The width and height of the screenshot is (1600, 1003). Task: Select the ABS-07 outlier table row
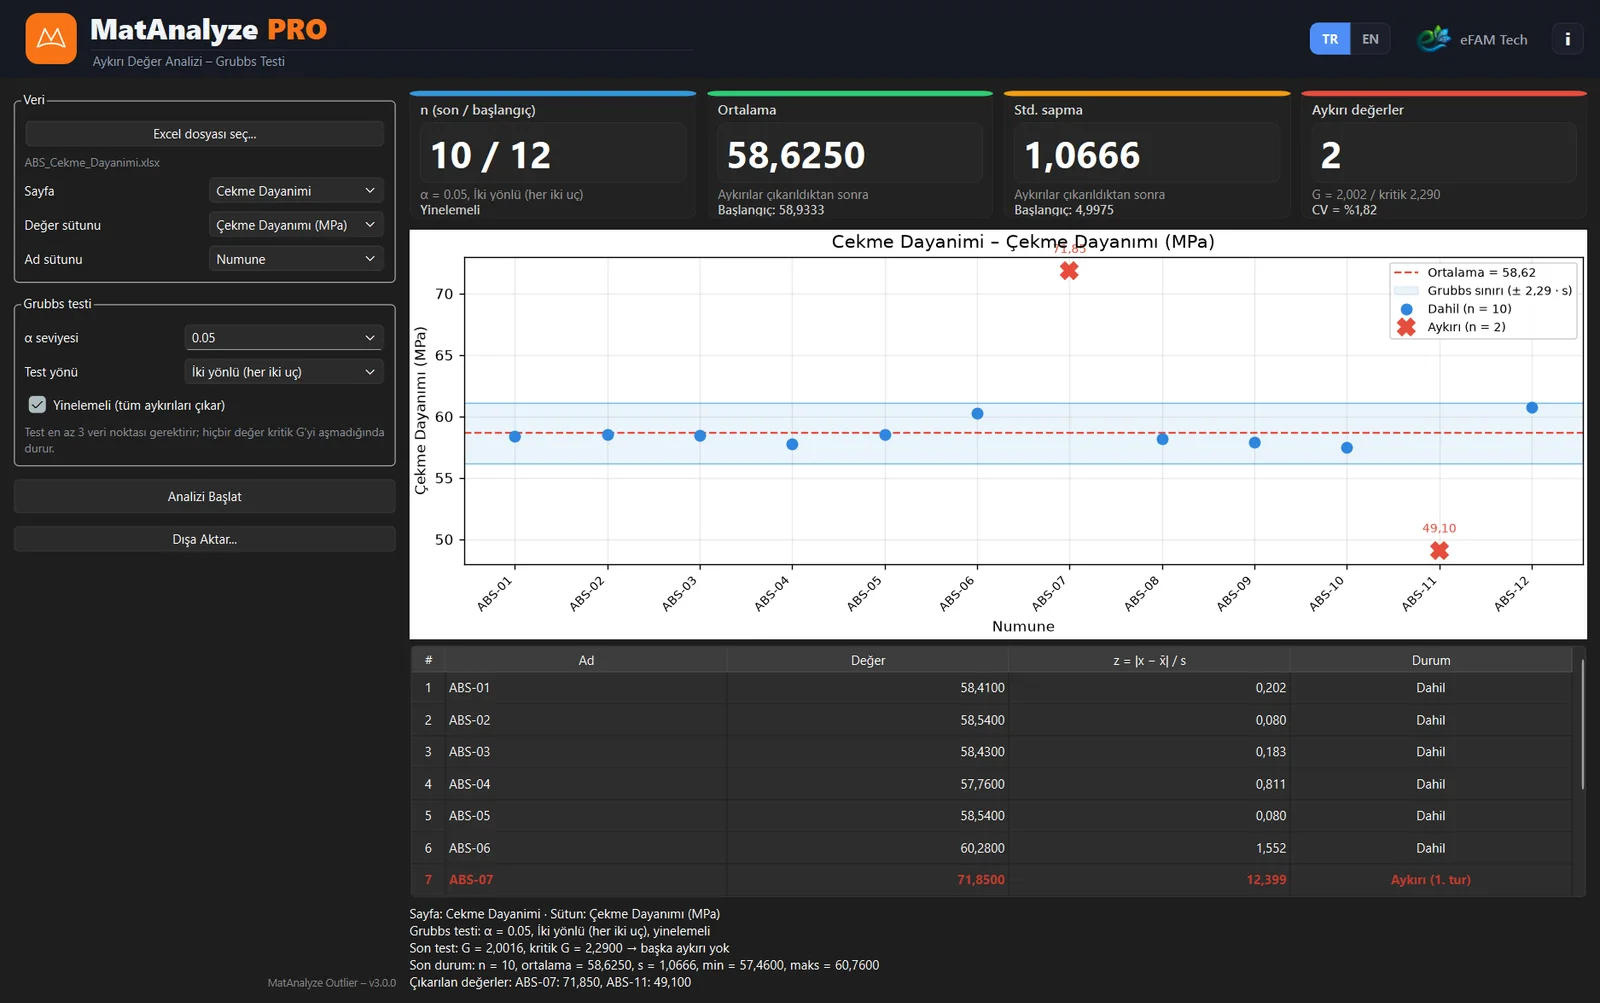point(991,880)
